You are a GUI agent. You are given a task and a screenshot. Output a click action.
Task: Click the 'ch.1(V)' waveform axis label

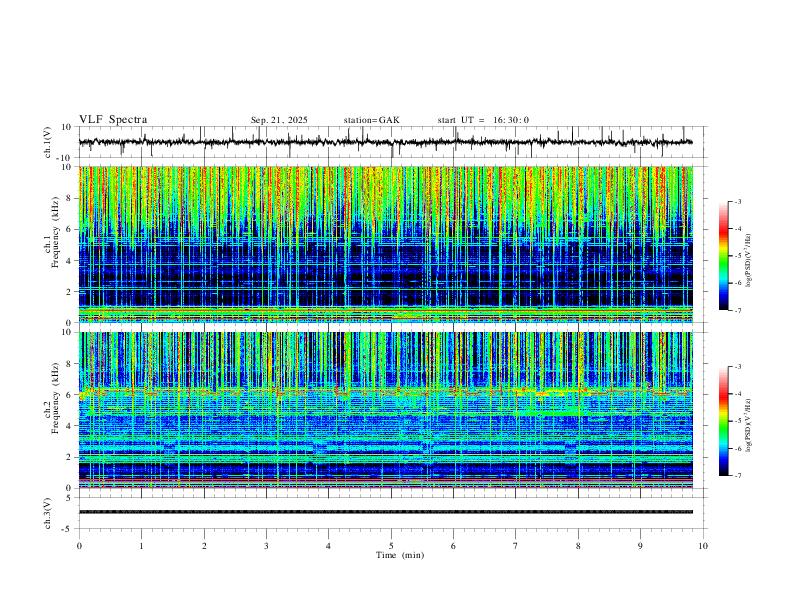tap(48, 142)
